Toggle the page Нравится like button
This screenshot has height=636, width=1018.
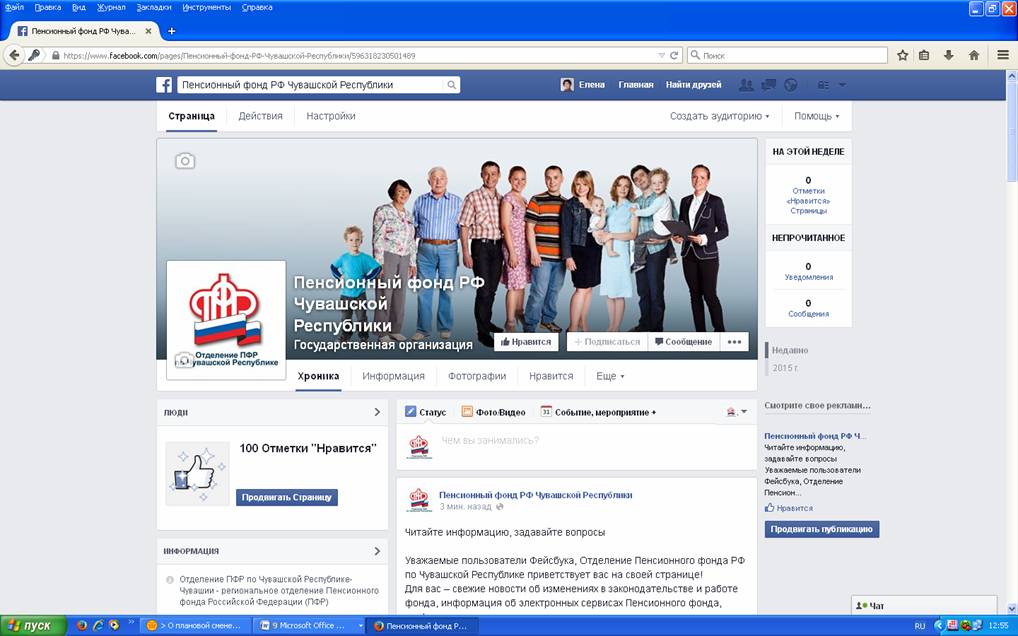[526, 342]
